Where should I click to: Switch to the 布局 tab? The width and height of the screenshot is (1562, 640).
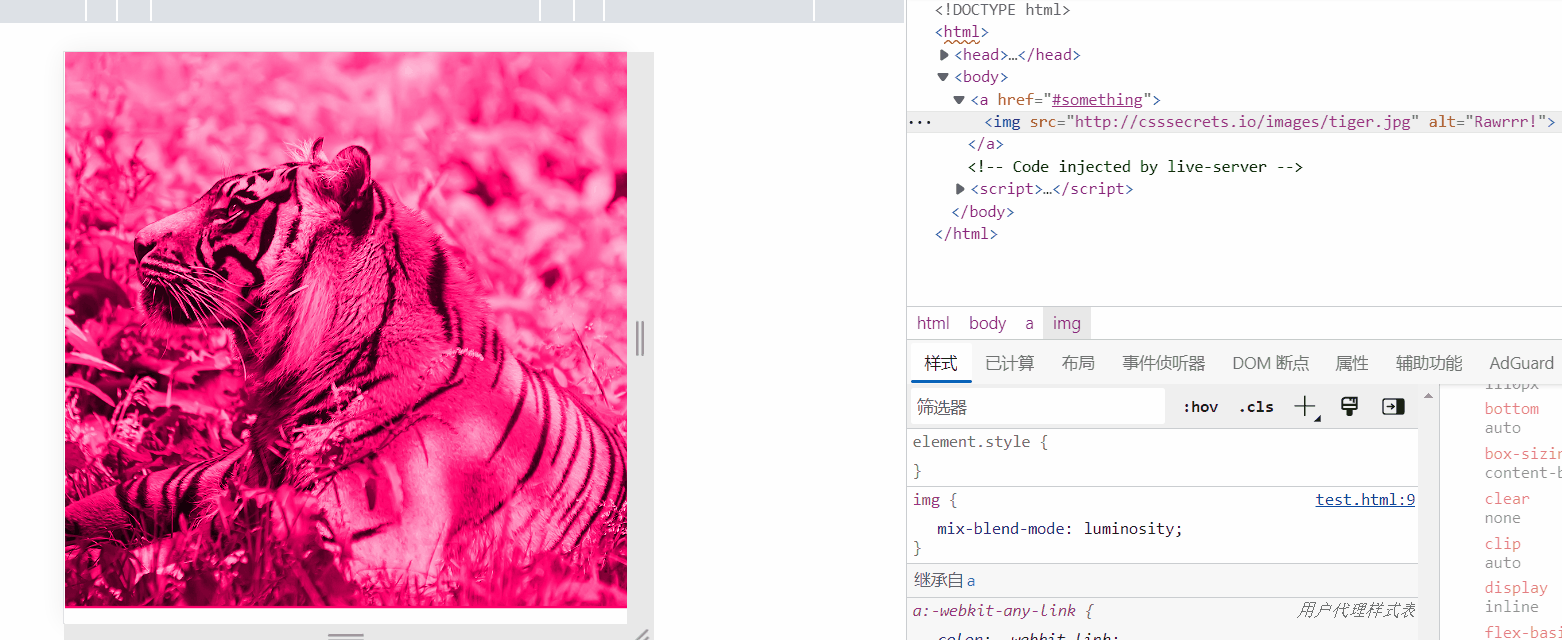coord(1078,363)
